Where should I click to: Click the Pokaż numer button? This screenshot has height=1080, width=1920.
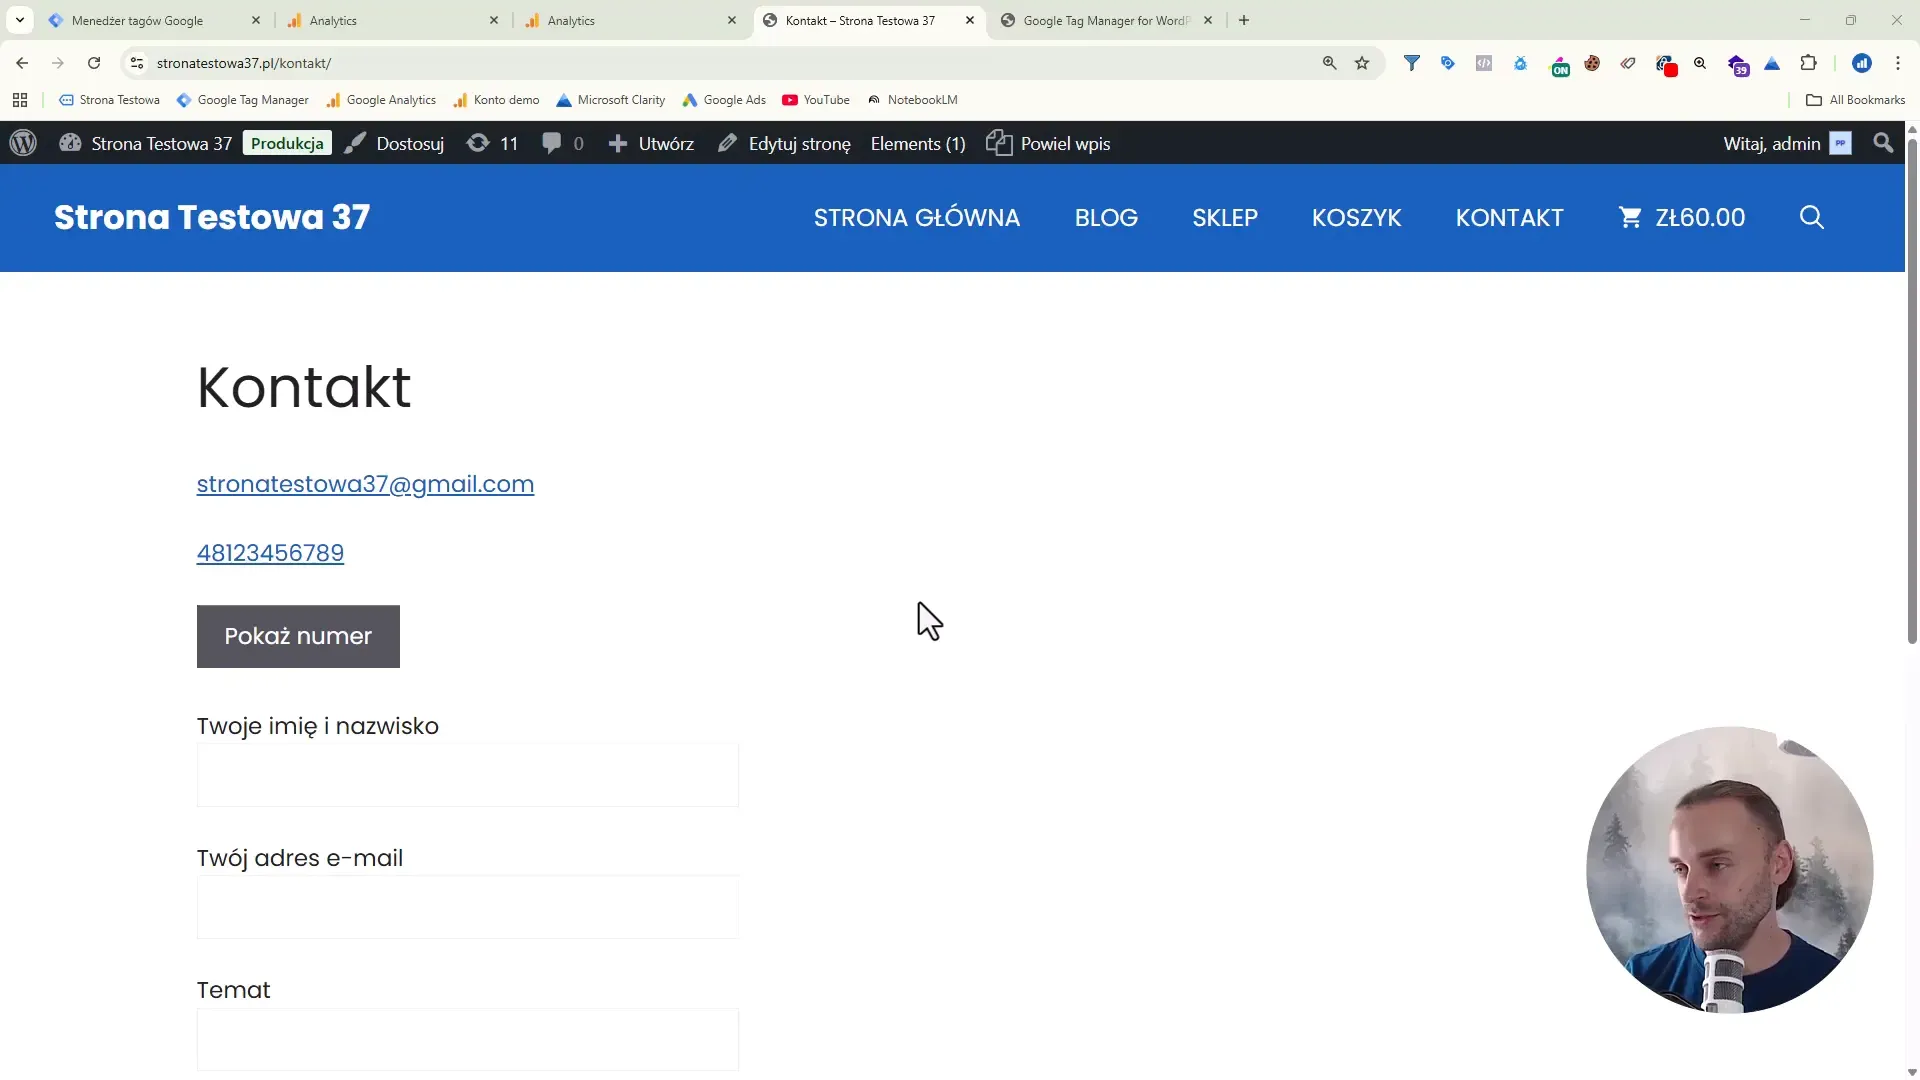pos(298,636)
